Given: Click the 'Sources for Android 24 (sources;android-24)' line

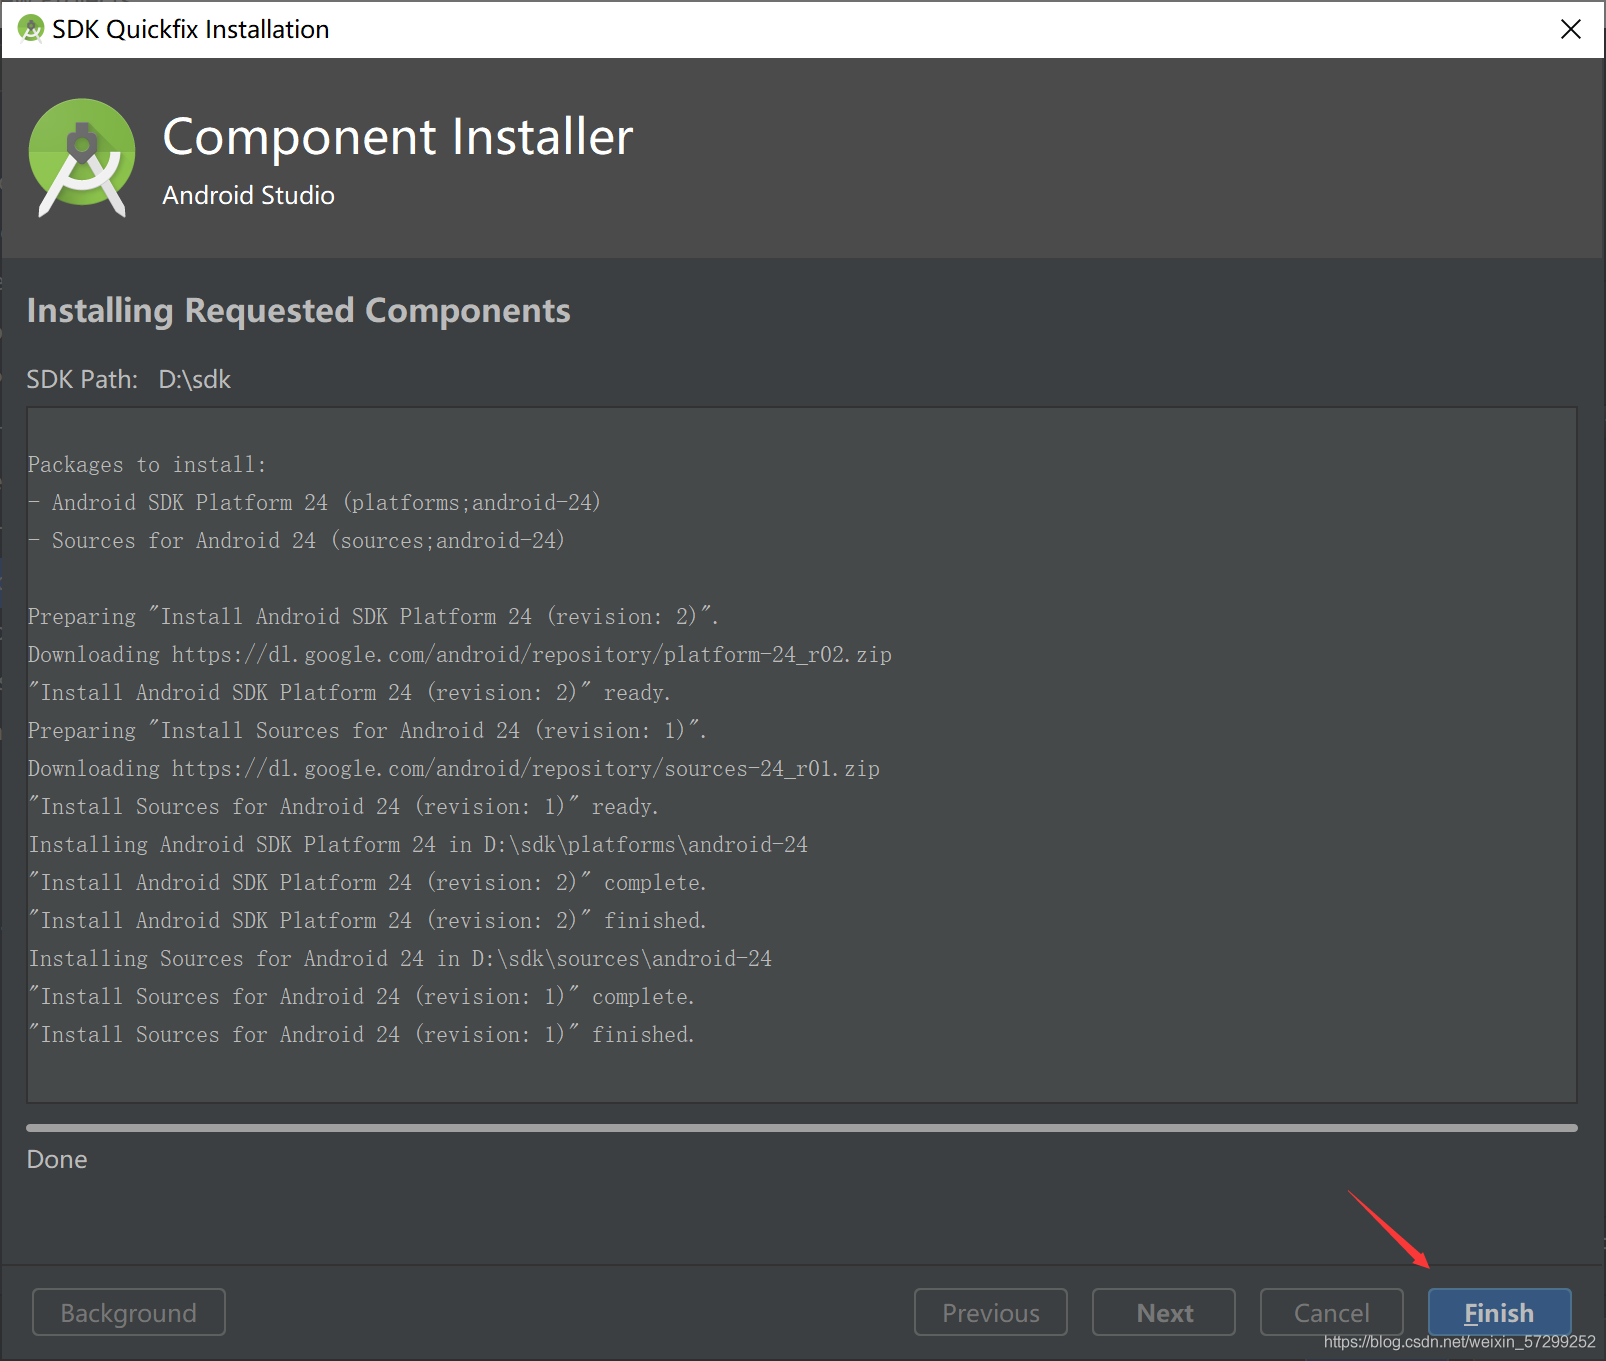Looking at the screenshot, I should click(296, 541).
